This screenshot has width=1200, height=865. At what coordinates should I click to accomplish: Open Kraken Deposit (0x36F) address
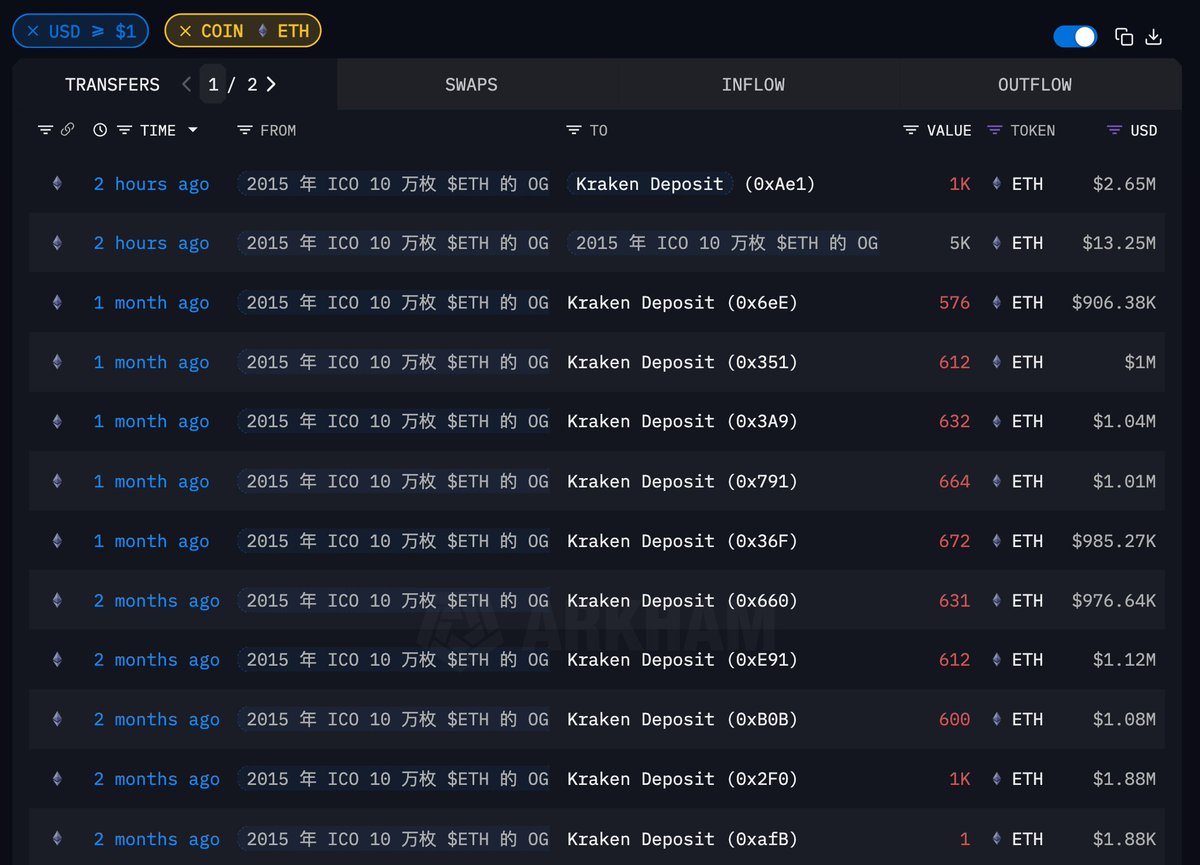click(x=682, y=541)
